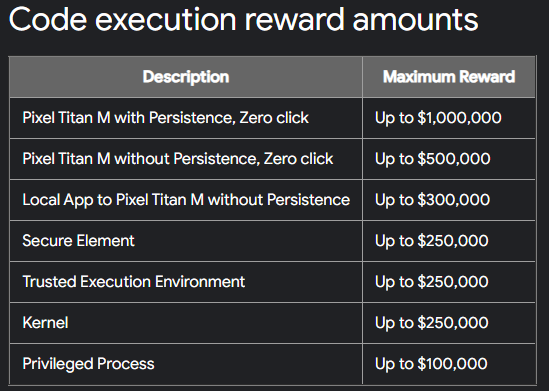Select the Maximum Reward column header

coord(449,77)
